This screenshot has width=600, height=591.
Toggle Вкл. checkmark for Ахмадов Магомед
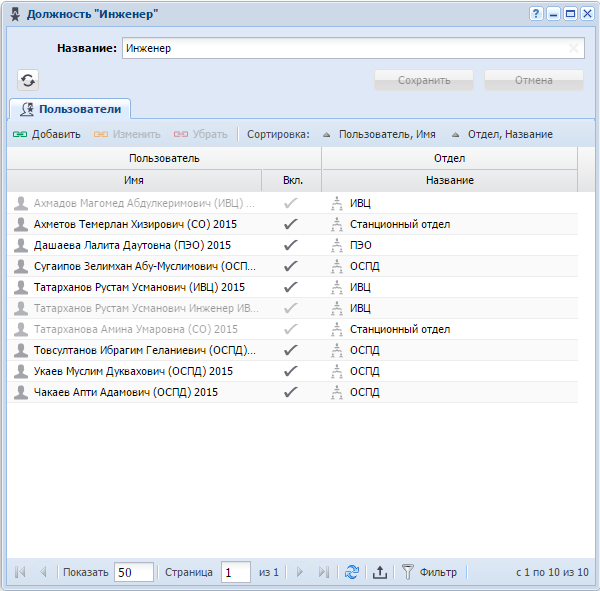point(290,203)
